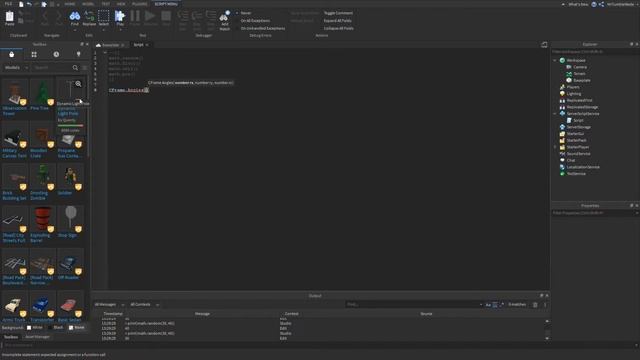Screen dimensions: 640x360
Task: Click Expand All Folds action
Action: 337,20
